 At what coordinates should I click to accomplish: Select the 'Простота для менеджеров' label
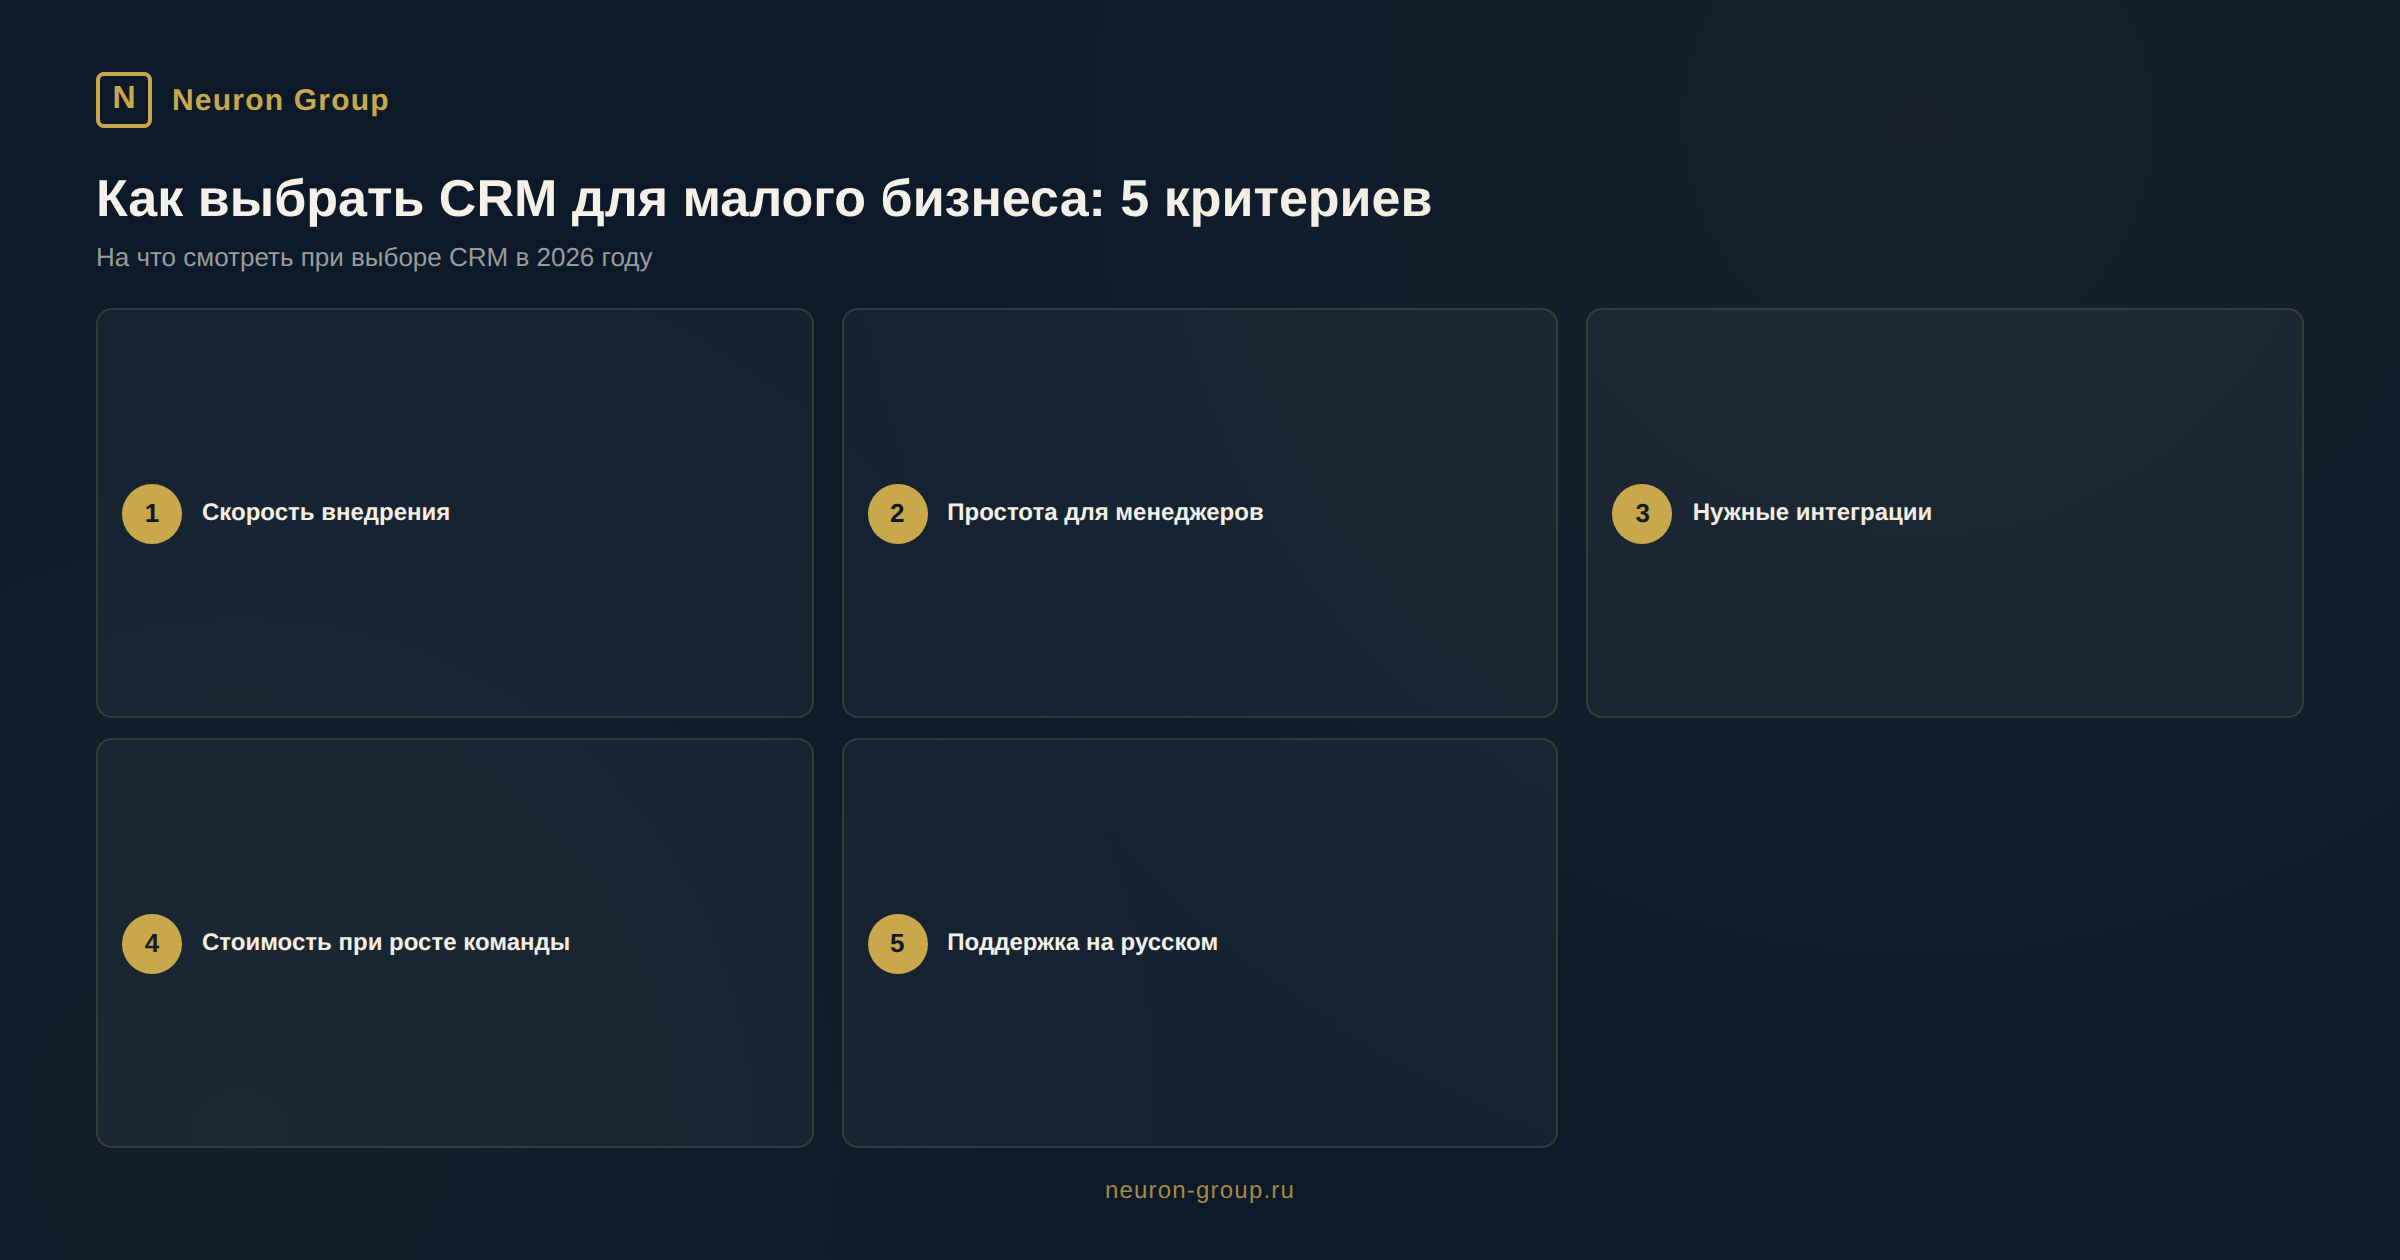click(x=1105, y=512)
